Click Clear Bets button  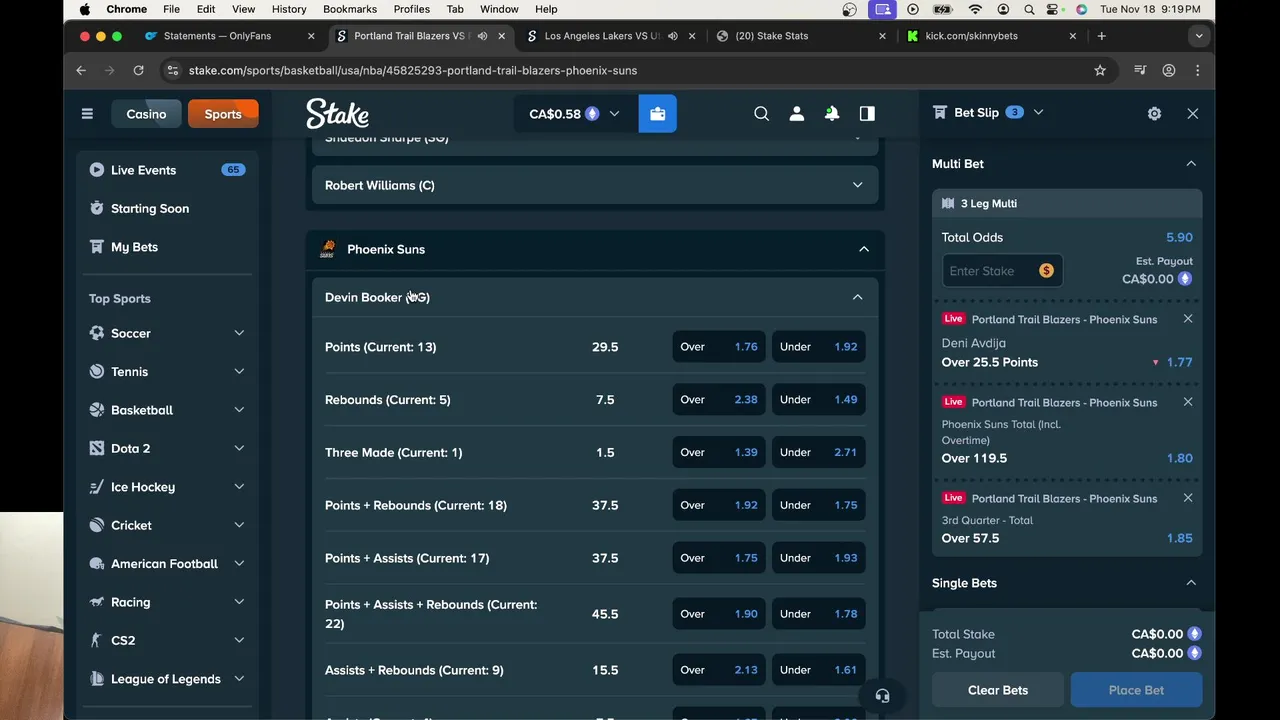tap(998, 690)
